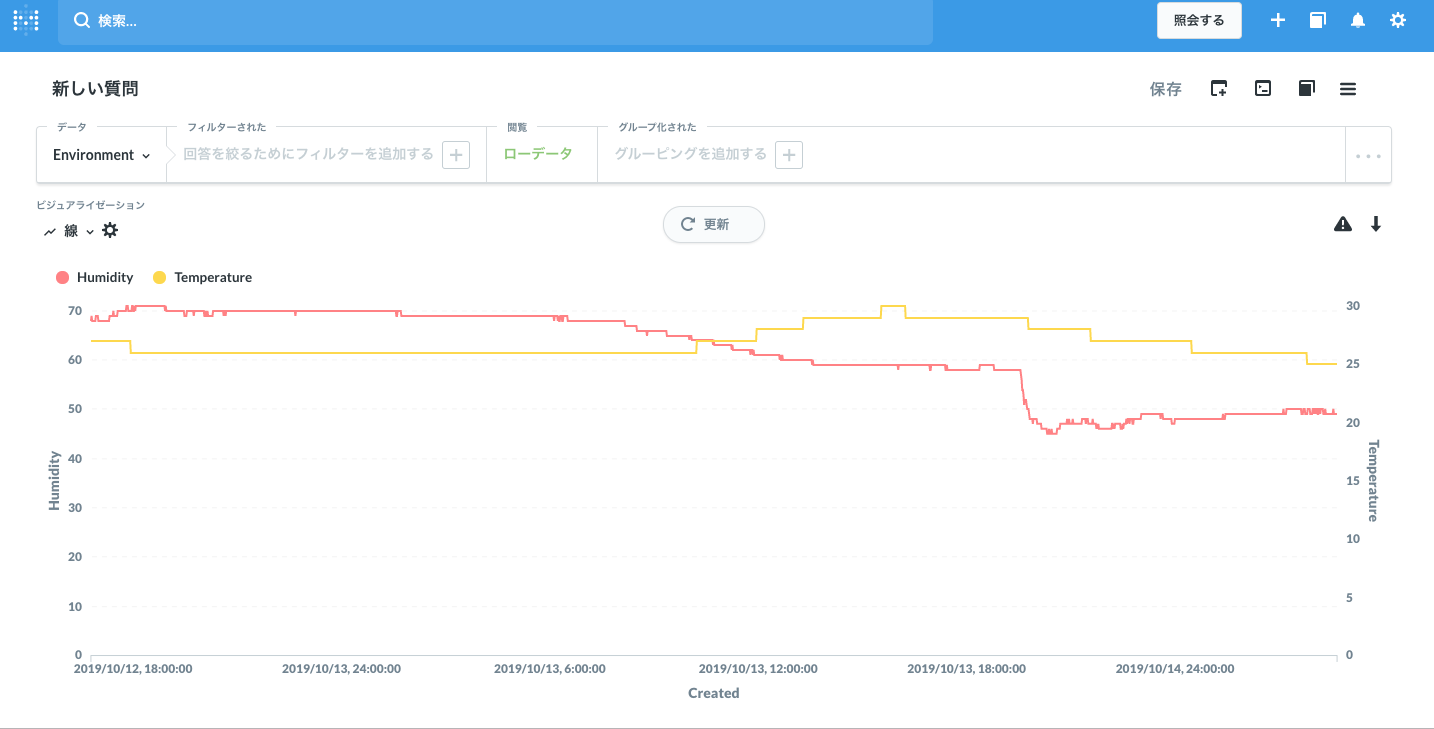Open the 線 visualization type dropdown
This screenshot has height=729, width=1434.
coord(69,231)
